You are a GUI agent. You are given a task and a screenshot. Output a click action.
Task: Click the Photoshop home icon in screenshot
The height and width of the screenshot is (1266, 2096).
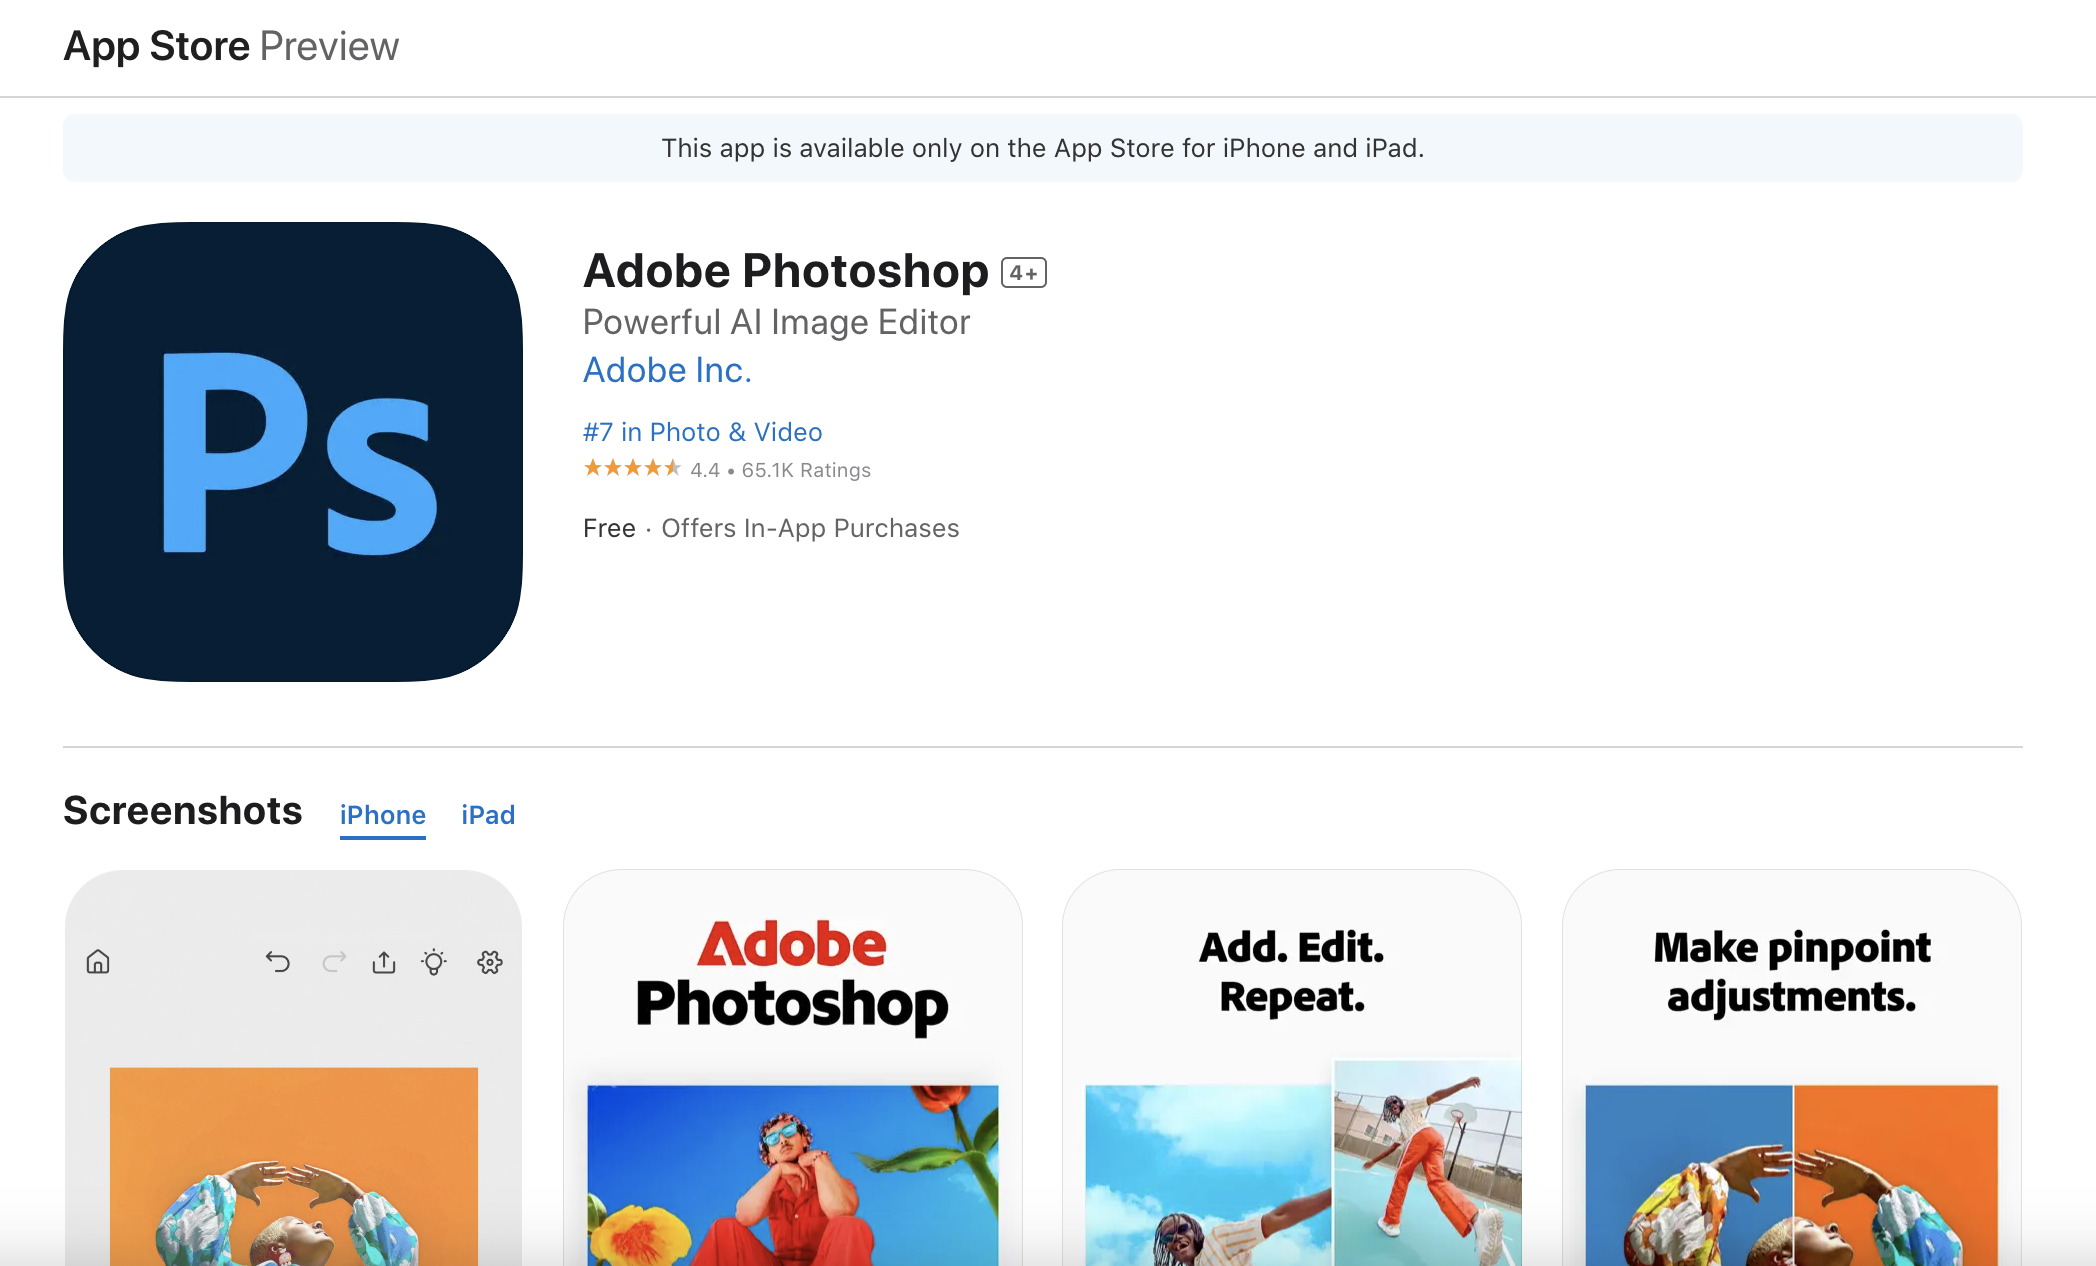pyautogui.click(x=97, y=962)
